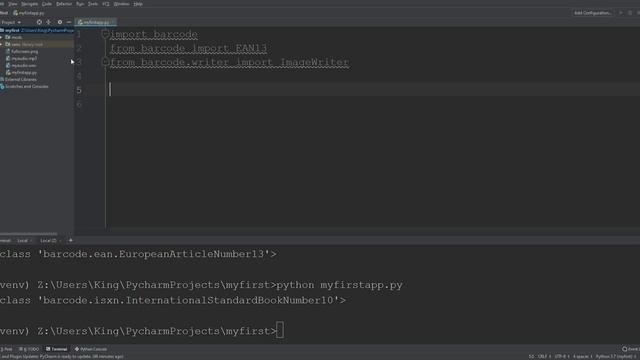Open Project panel settings gear

point(60,22)
